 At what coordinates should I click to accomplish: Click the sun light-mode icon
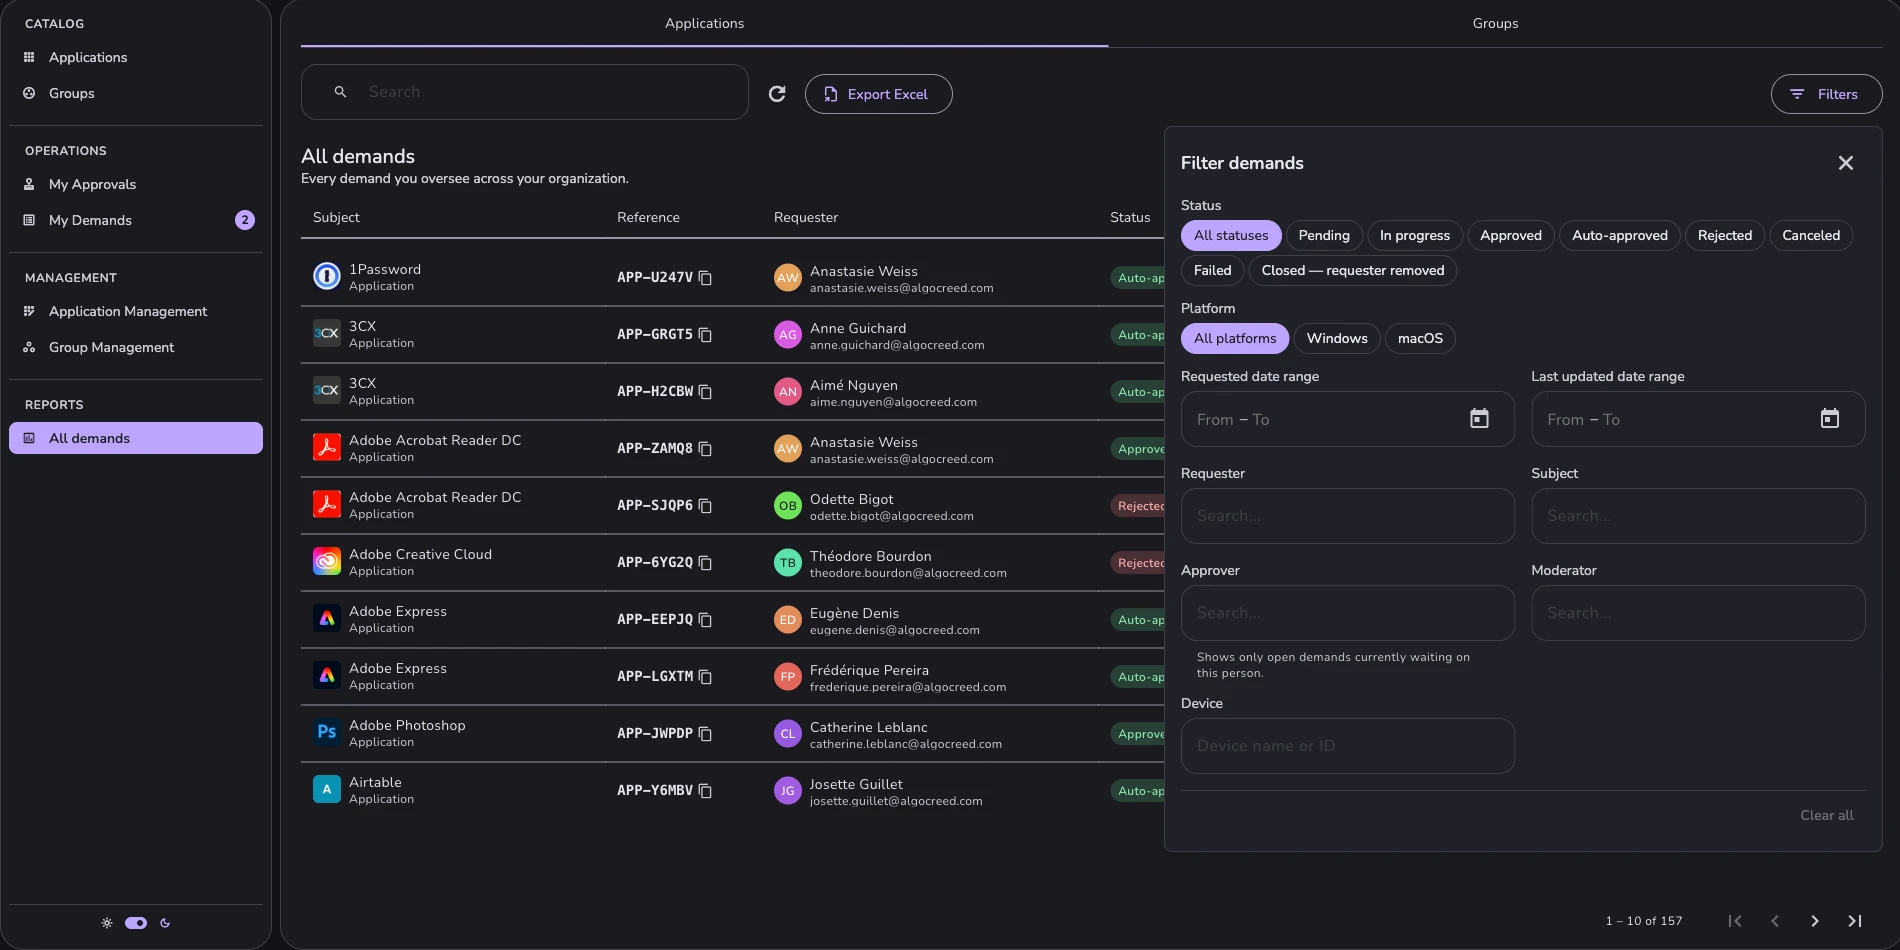point(107,923)
